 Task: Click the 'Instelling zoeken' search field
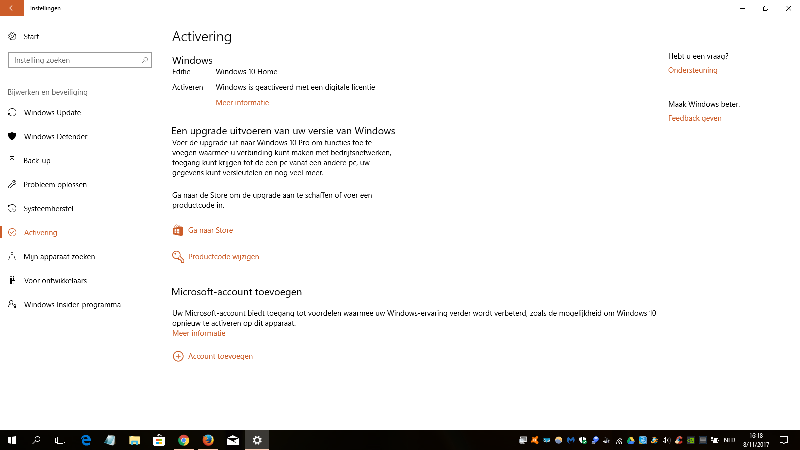coord(80,60)
